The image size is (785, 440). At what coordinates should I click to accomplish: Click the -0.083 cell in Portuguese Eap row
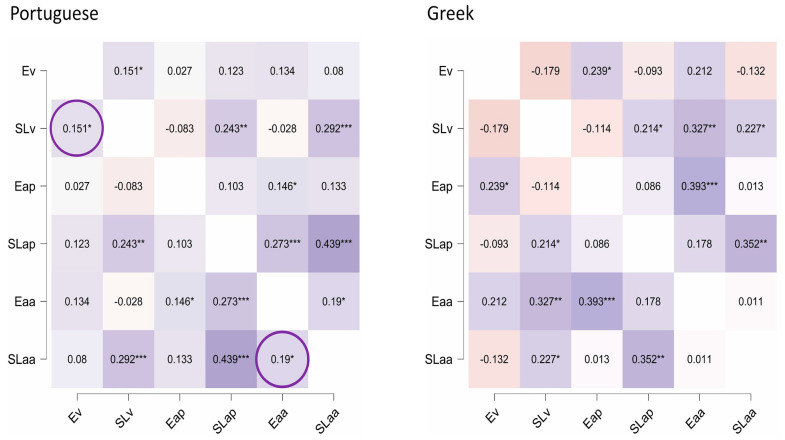[128, 186]
